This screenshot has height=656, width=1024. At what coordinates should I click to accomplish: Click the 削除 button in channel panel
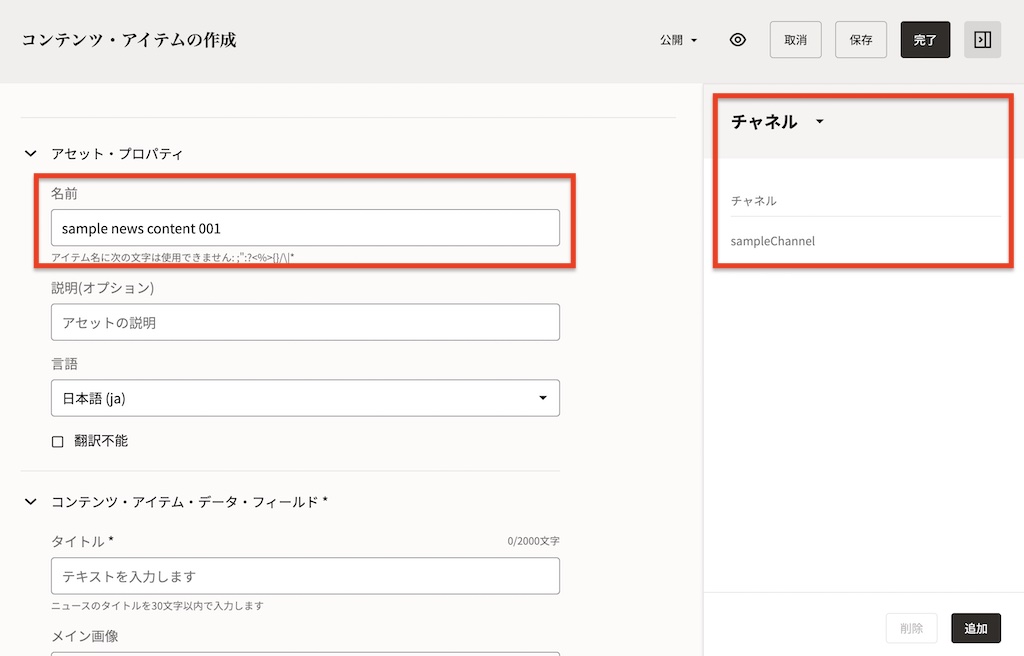911,628
